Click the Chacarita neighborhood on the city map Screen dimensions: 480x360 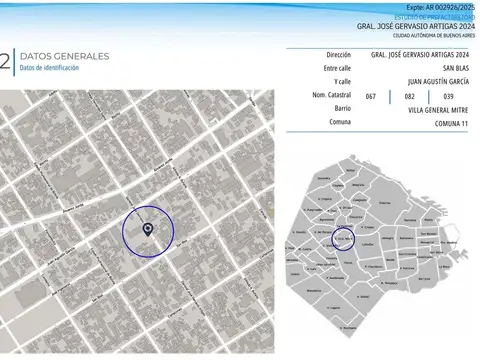(356, 217)
